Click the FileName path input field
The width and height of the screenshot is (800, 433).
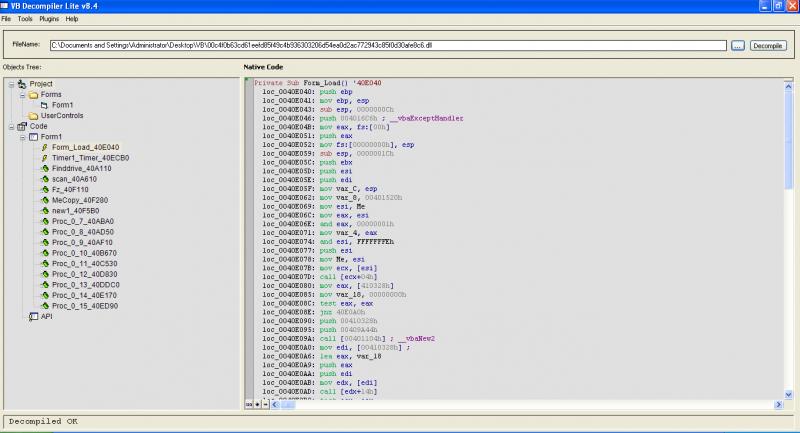coord(388,45)
